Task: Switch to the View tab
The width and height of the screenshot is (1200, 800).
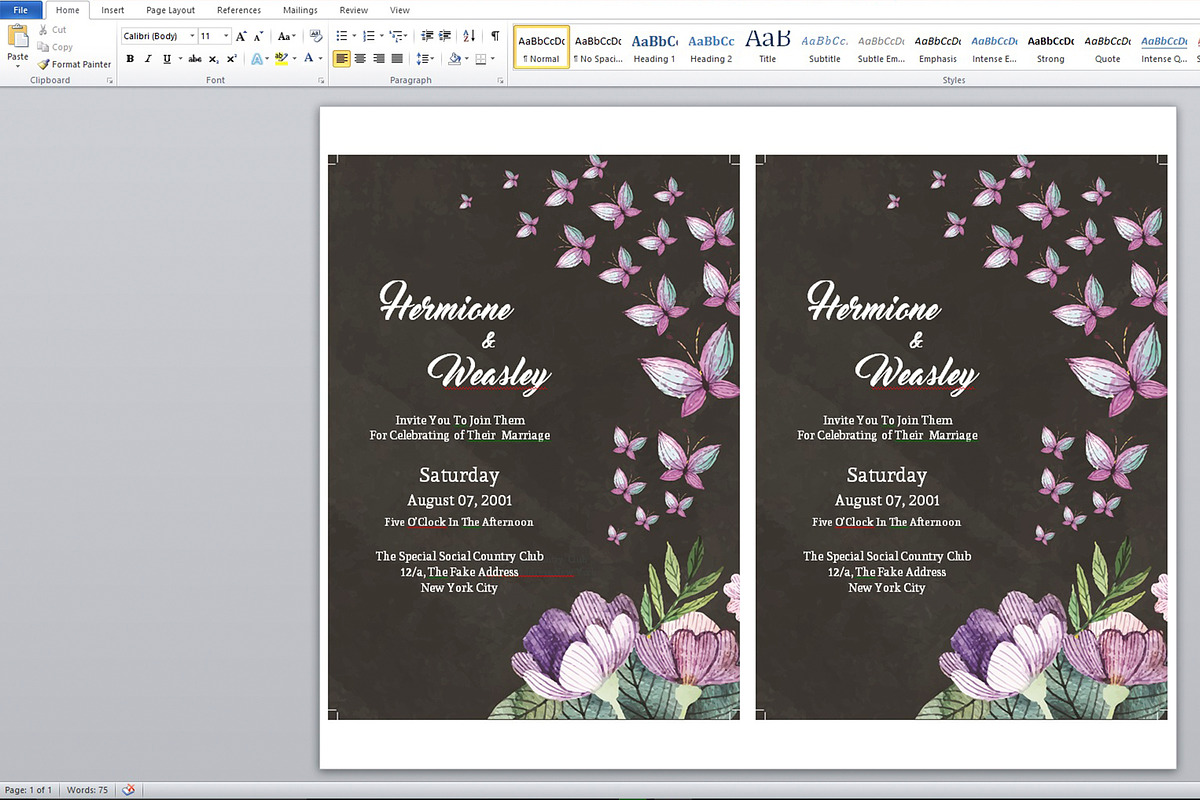Action: click(400, 10)
